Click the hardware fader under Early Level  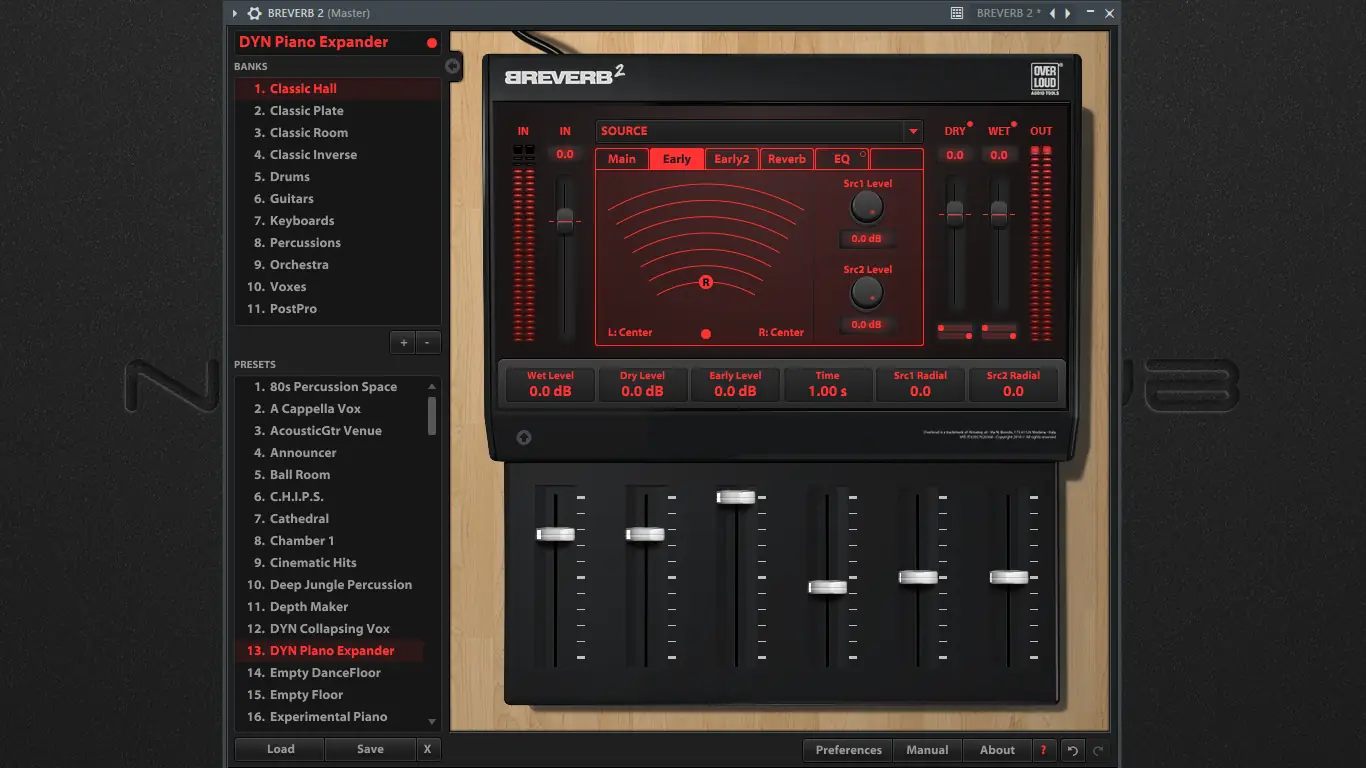tap(736, 497)
